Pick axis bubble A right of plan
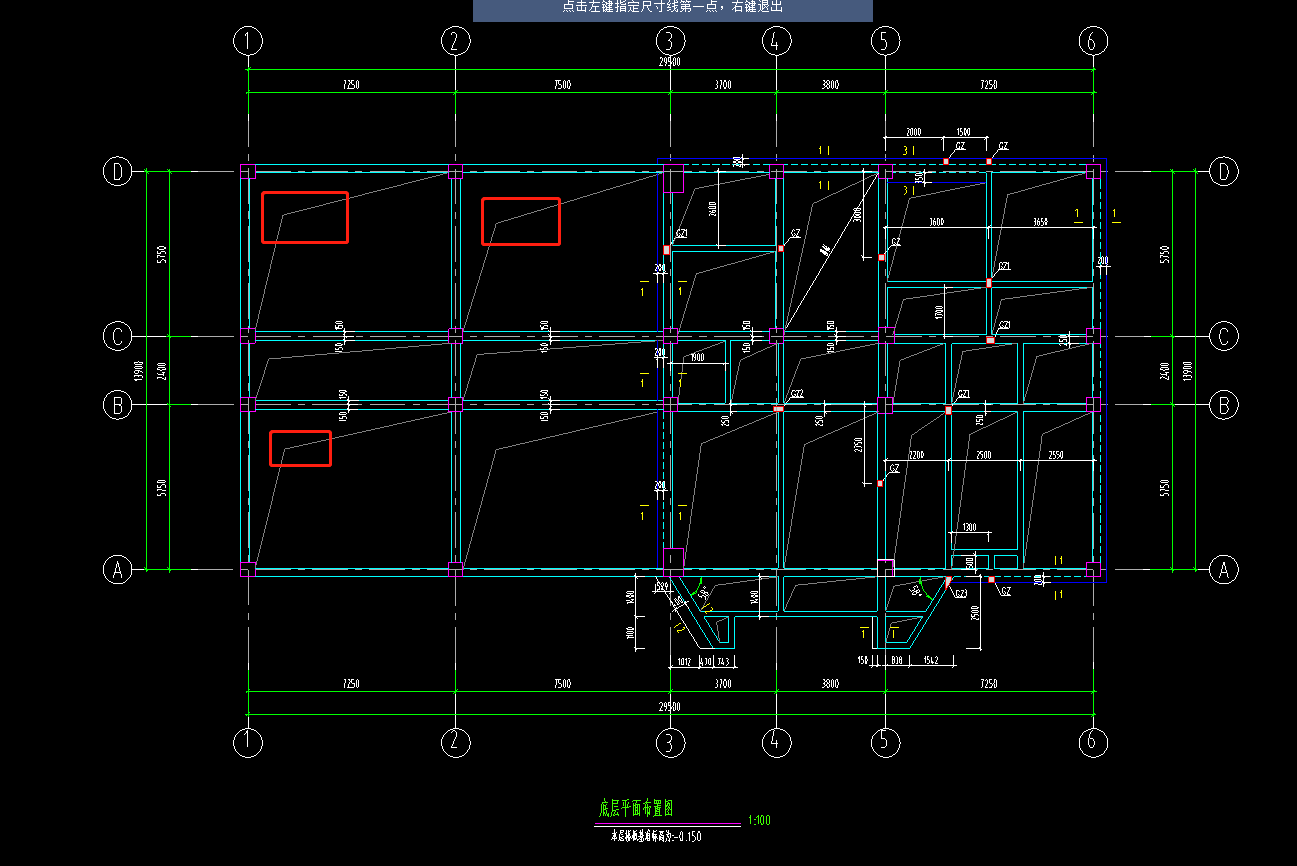 pyautogui.click(x=1223, y=570)
